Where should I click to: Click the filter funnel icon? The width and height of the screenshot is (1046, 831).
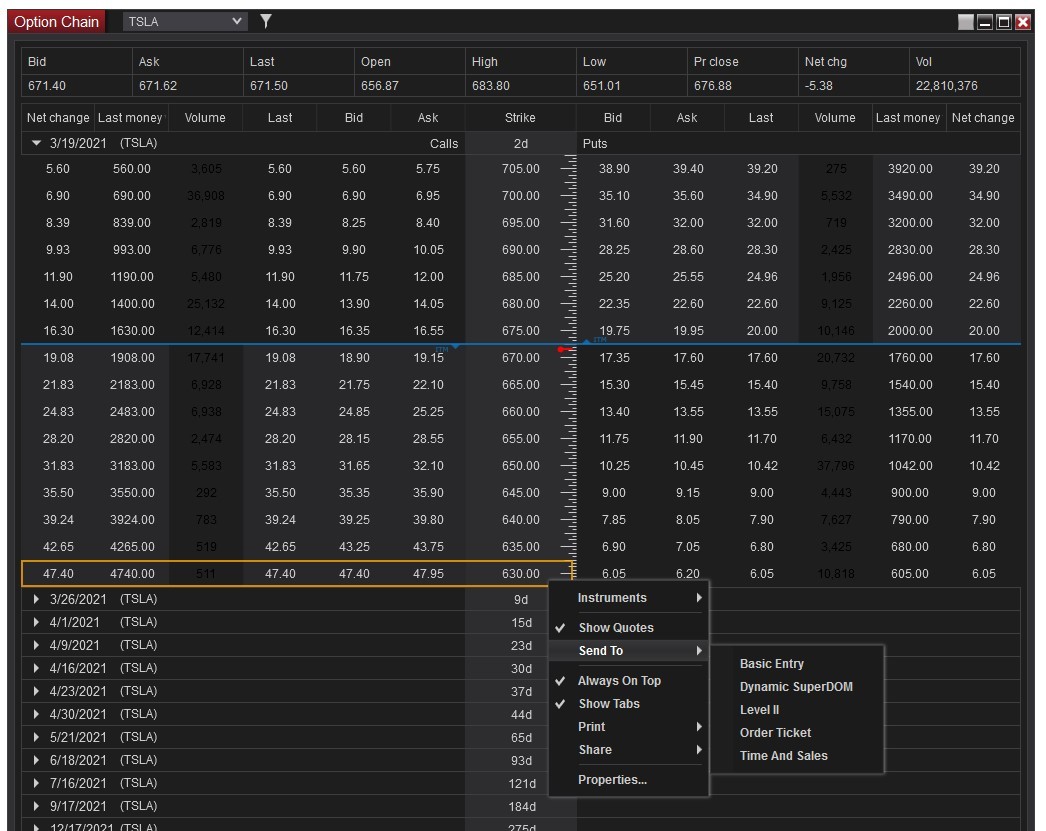pos(266,21)
